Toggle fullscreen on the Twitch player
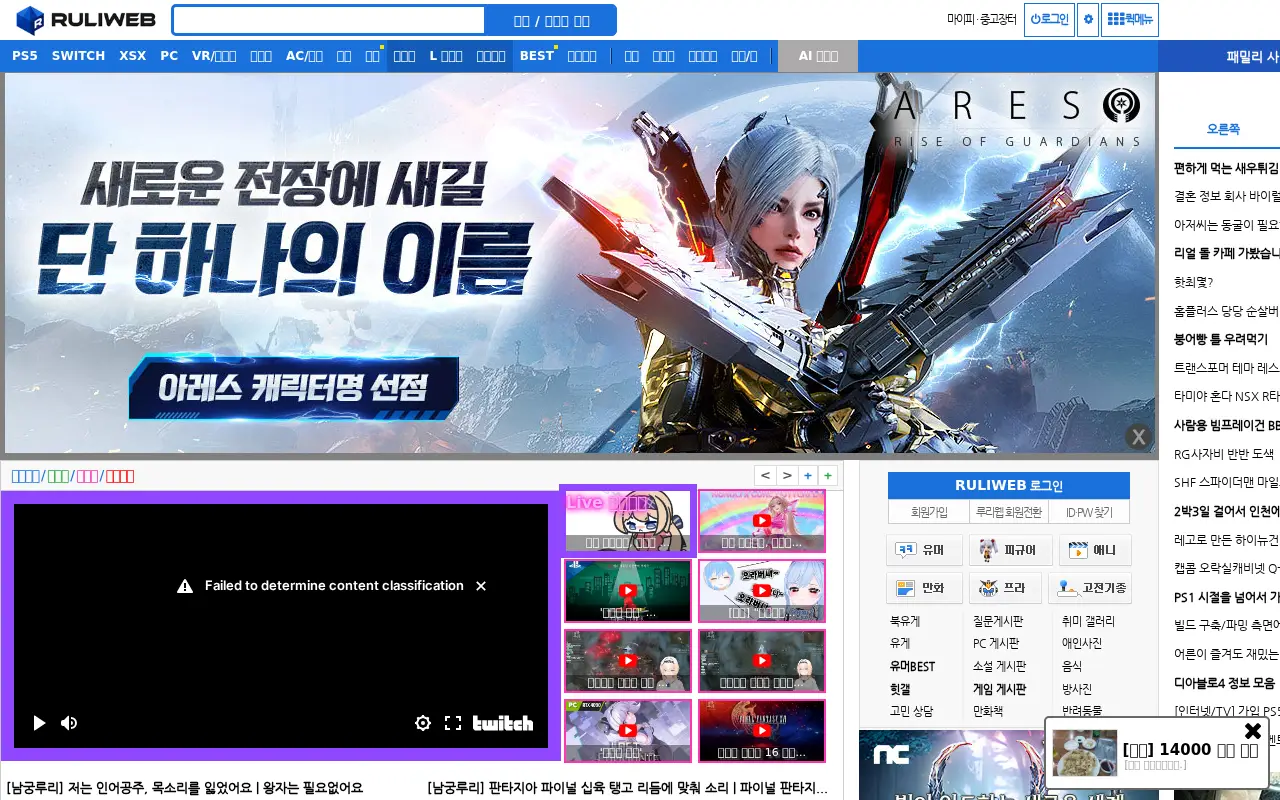The image size is (1280, 800). (x=453, y=723)
